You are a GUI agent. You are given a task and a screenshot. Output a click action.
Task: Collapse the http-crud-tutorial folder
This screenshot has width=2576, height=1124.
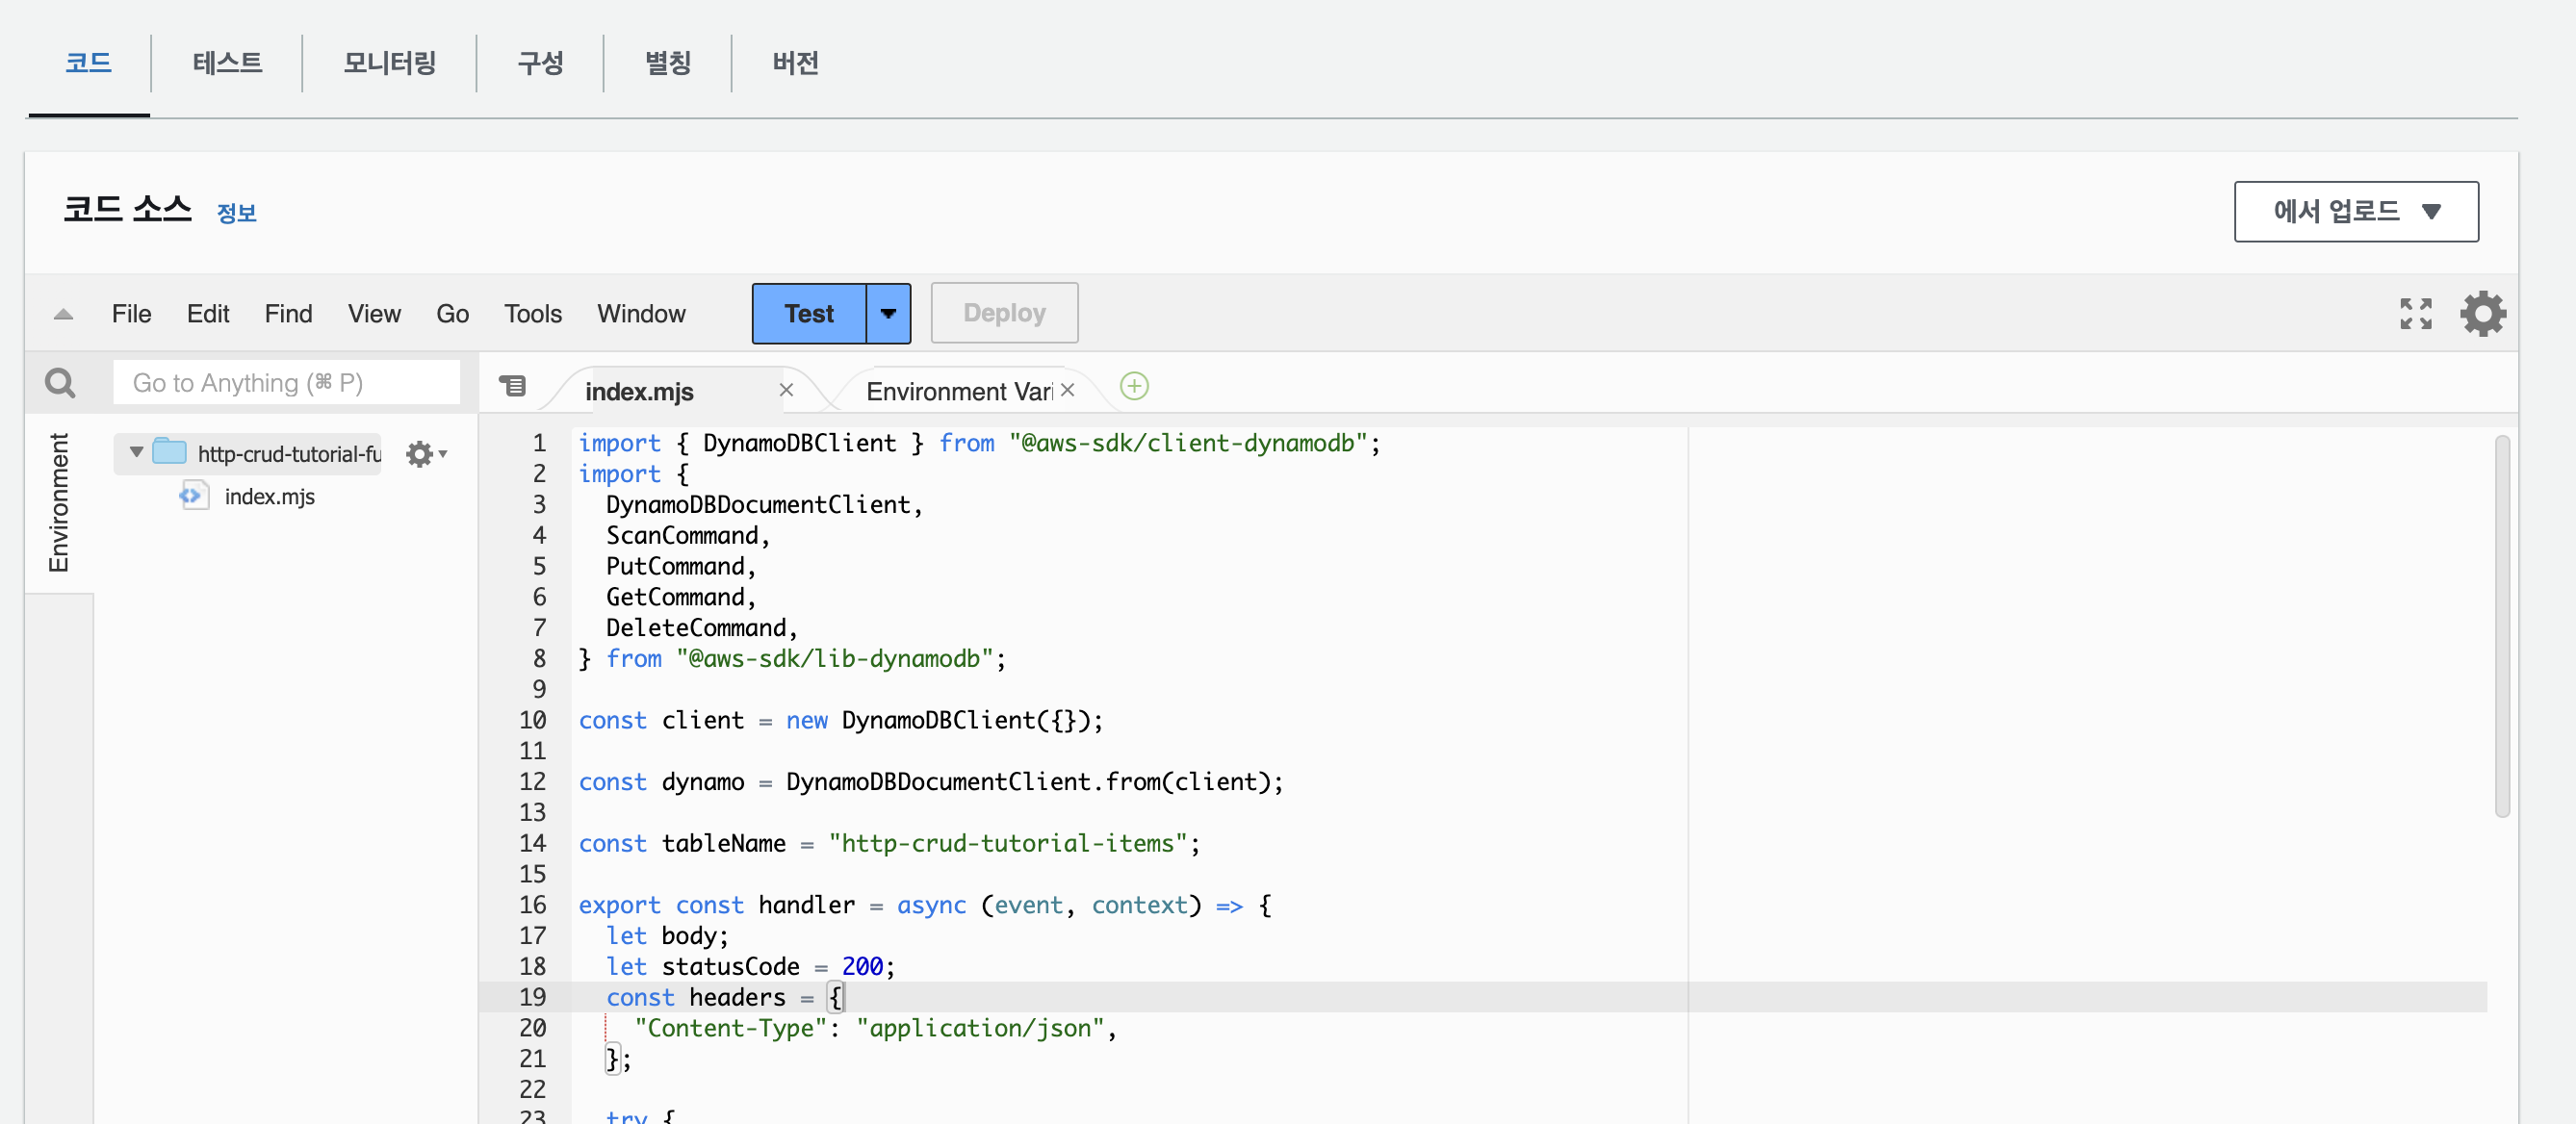(x=137, y=453)
